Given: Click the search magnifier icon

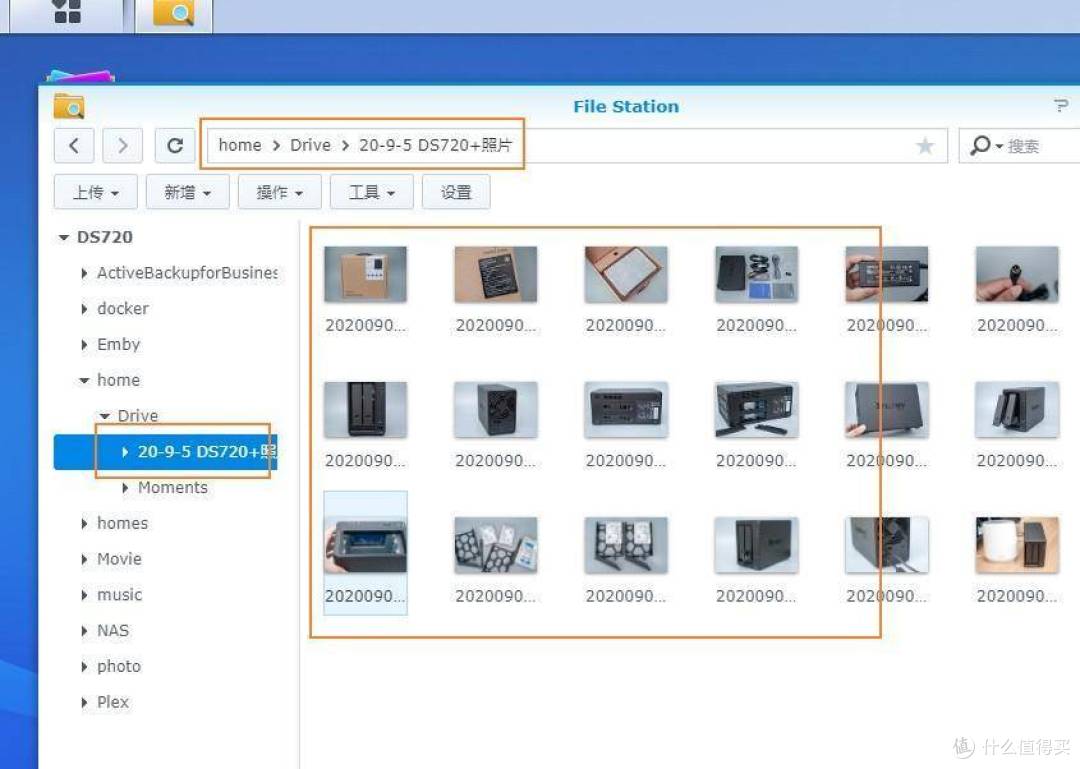Looking at the screenshot, I should [982, 145].
